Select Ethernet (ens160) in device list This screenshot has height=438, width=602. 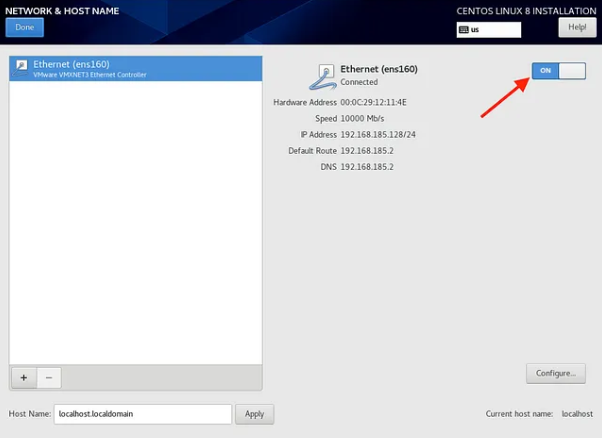136,68
